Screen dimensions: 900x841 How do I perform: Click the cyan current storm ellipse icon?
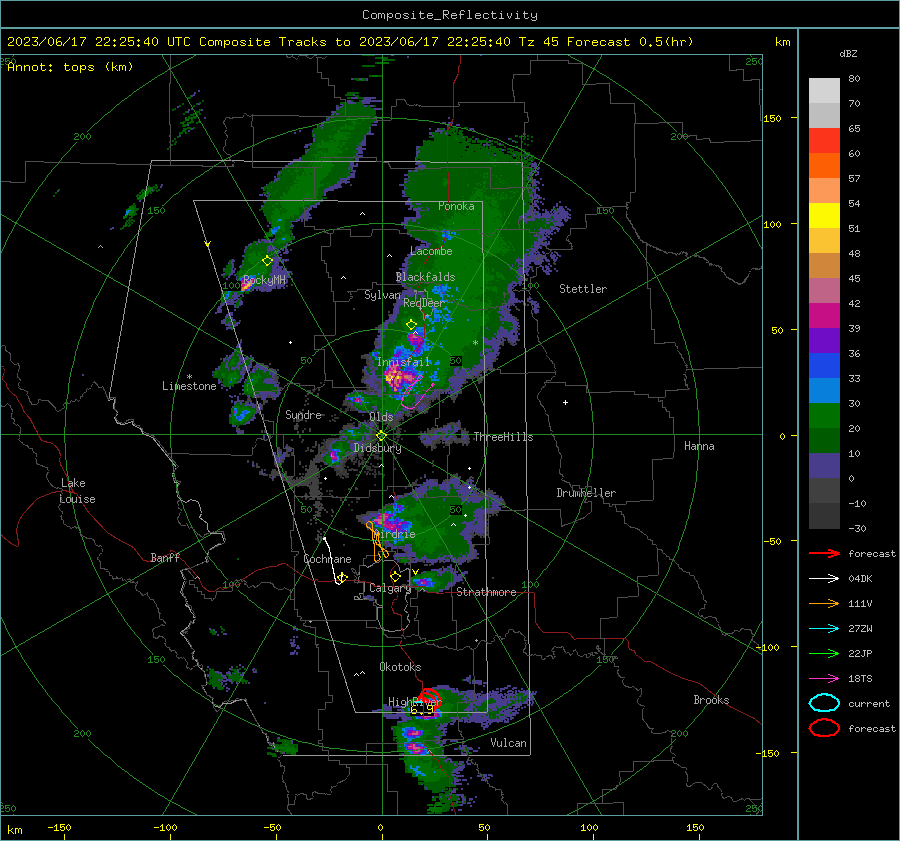pos(824,703)
